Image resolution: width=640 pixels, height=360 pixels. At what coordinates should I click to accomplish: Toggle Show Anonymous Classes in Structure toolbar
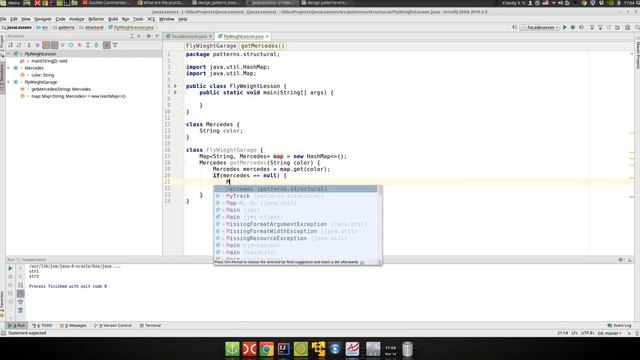[71, 45]
